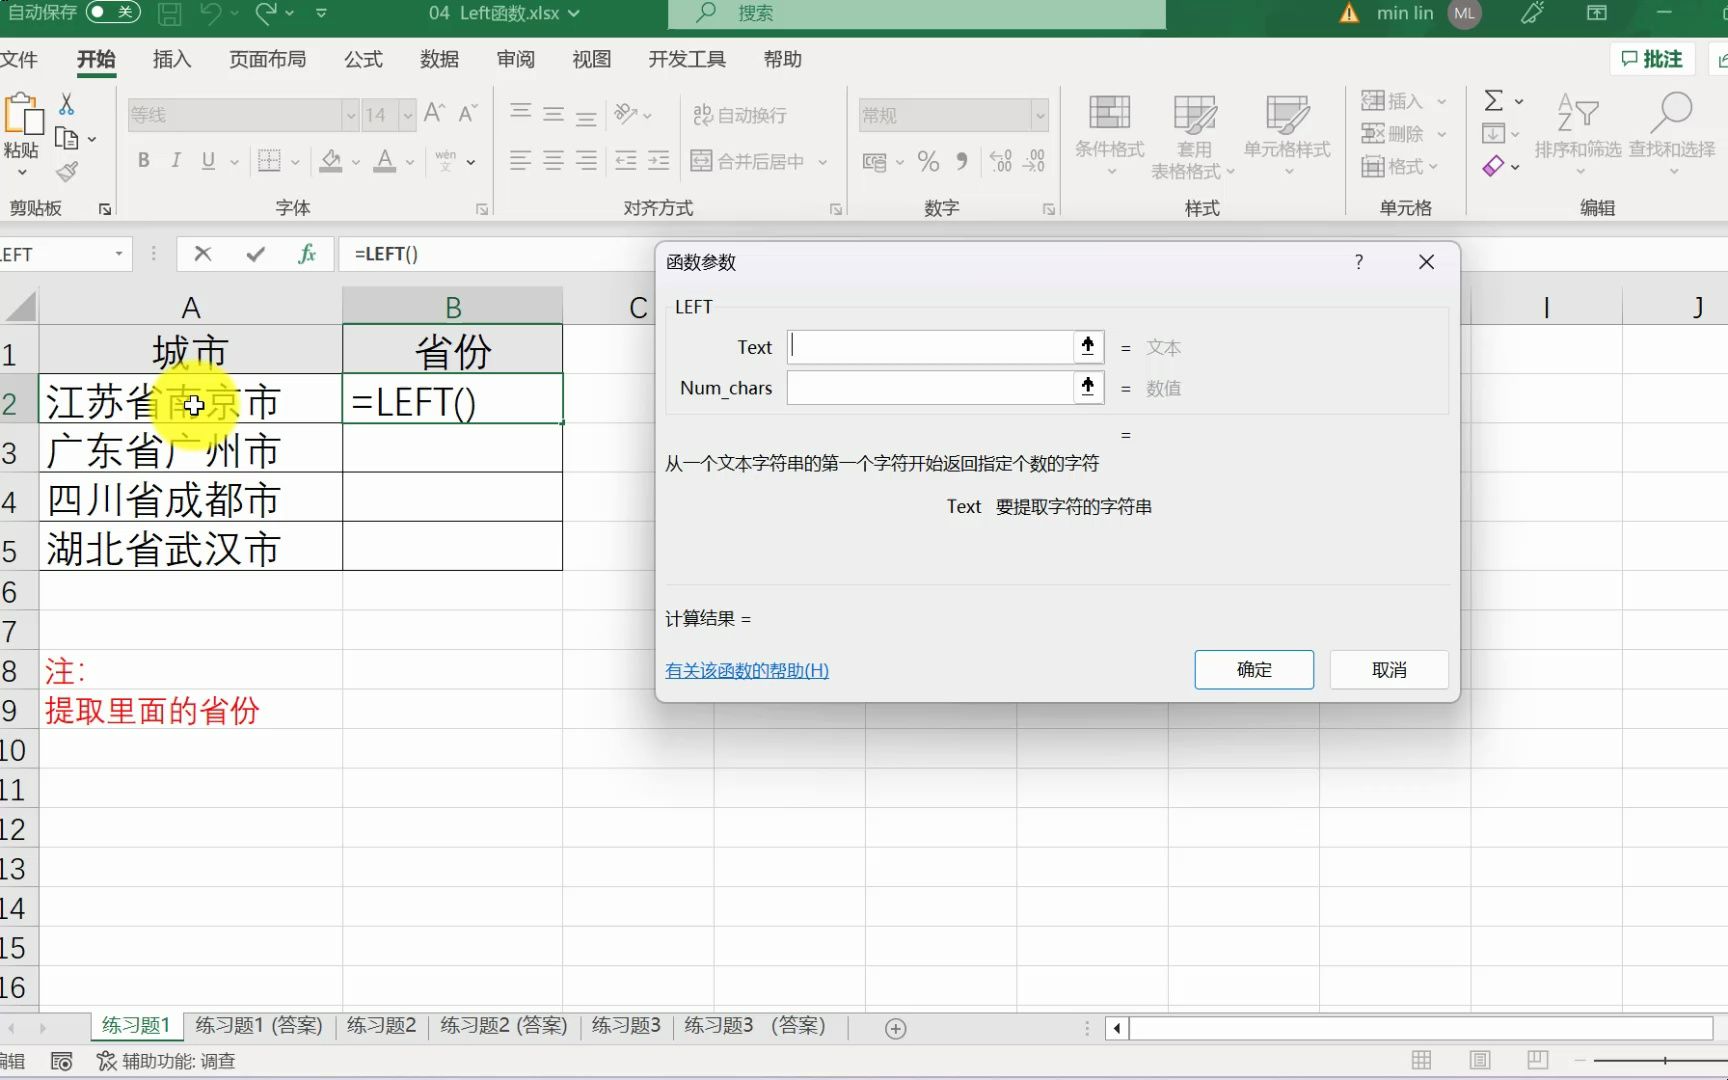This screenshot has height=1080, width=1728.
Task: Collapse dialog via Text field range selector
Action: [1088, 347]
